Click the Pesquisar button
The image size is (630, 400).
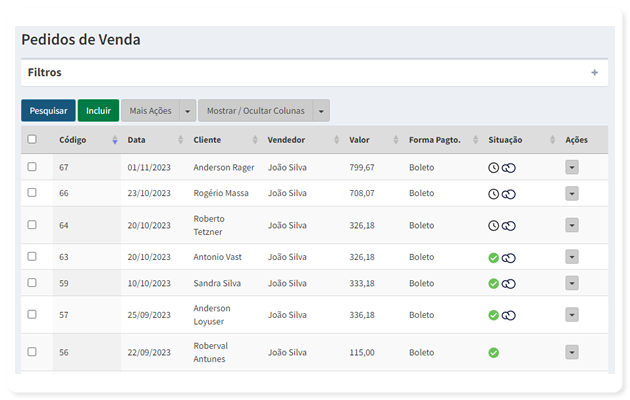click(48, 111)
